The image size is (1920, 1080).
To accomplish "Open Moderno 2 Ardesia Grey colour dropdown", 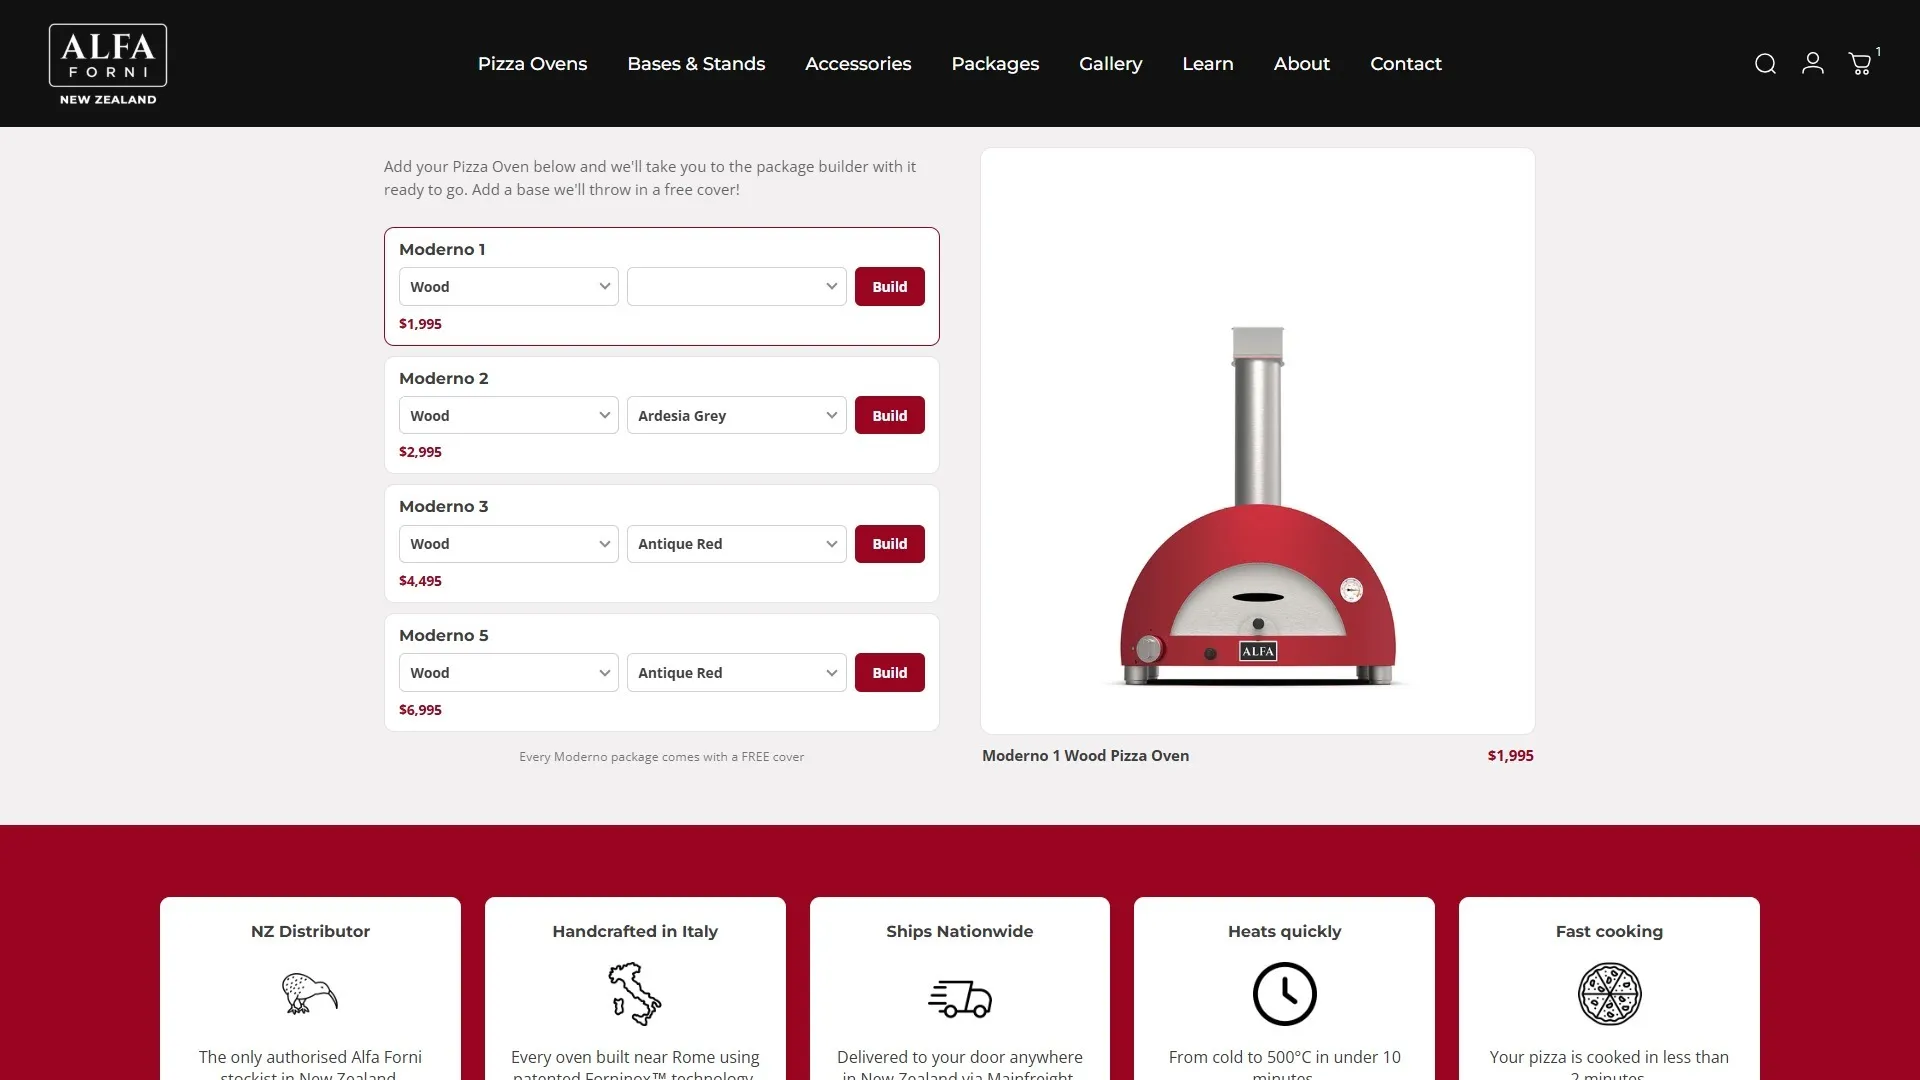I will [x=737, y=416].
